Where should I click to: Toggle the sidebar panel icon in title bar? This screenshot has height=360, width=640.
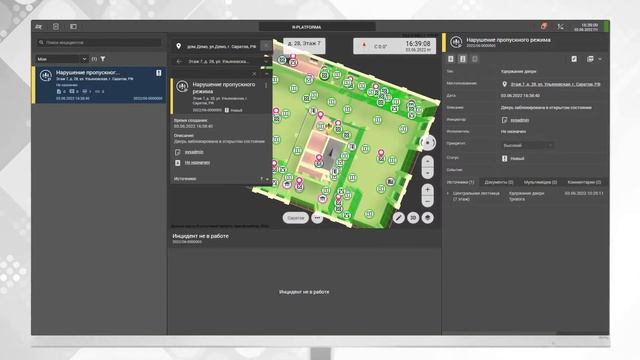[x=73, y=27]
